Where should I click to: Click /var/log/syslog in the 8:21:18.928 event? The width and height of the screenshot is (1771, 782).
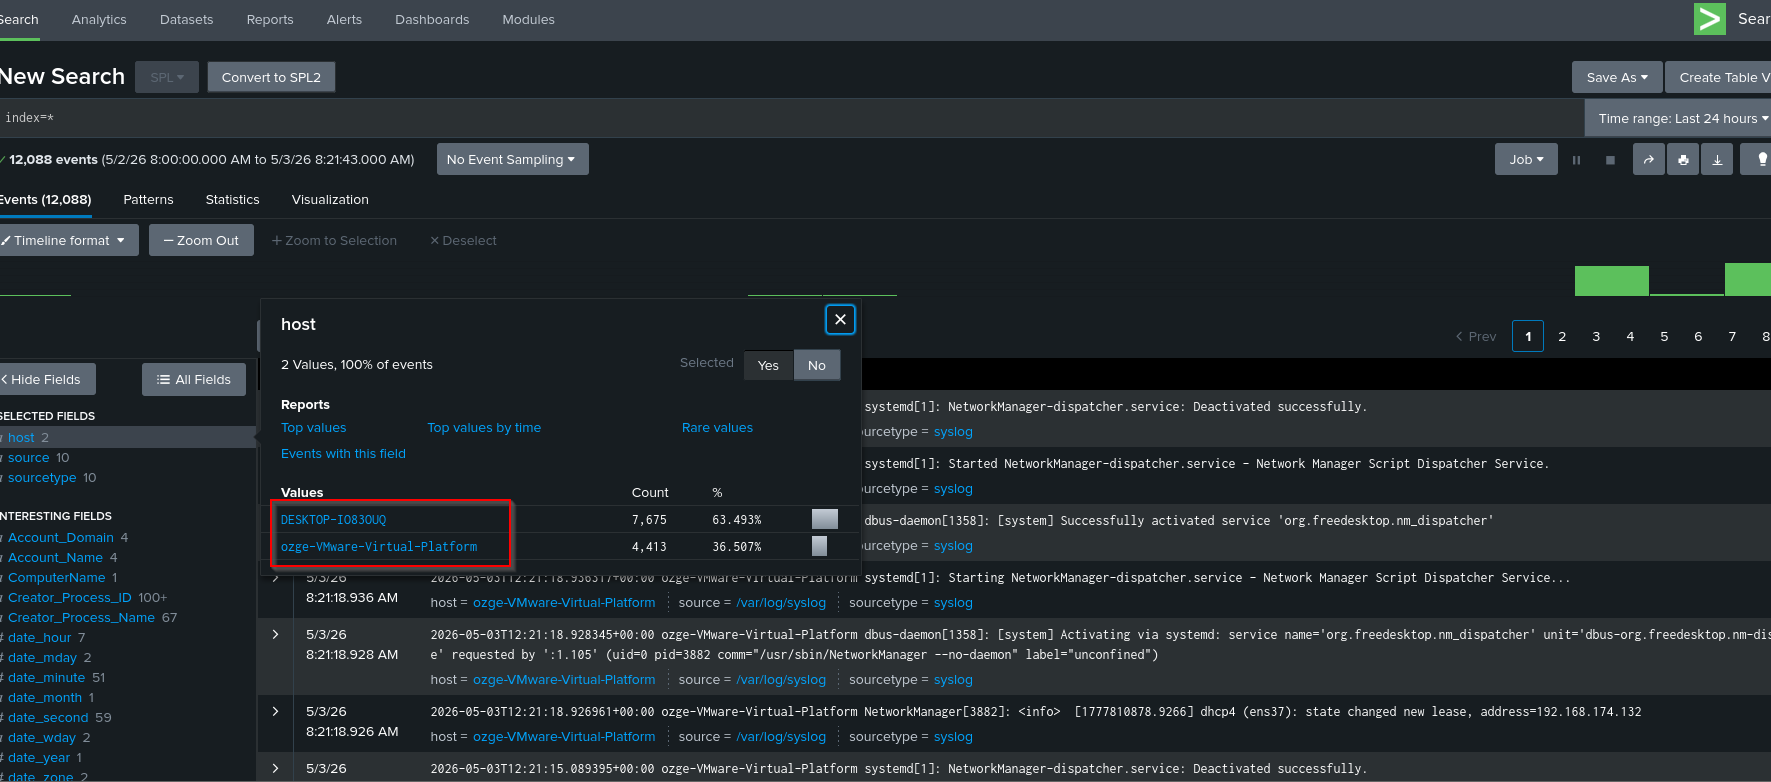click(781, 679)
